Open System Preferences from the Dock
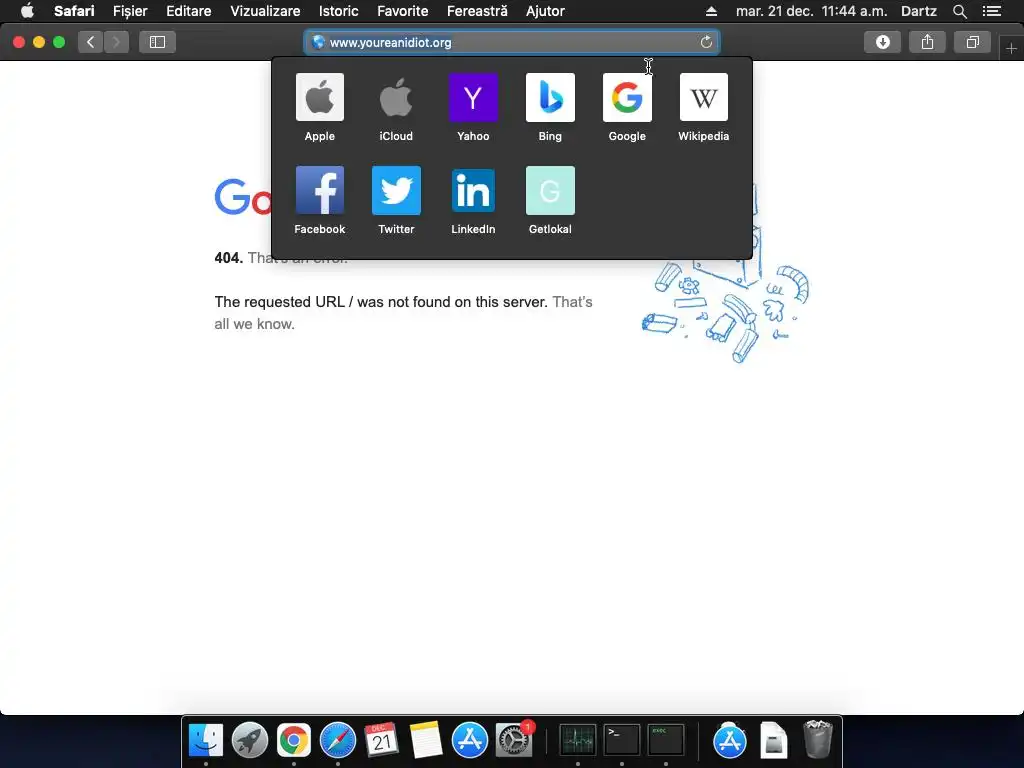The width and height of the screenshot is (1024, 768). coord(514,741)
